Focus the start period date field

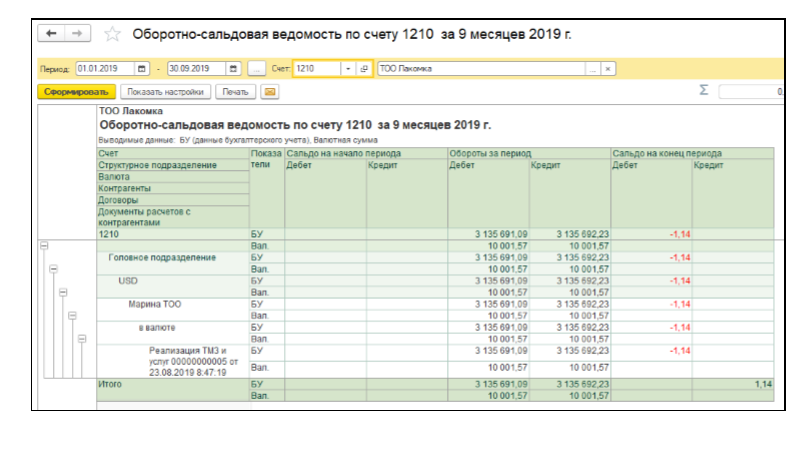pyautogui.click(x=105, y=69)
